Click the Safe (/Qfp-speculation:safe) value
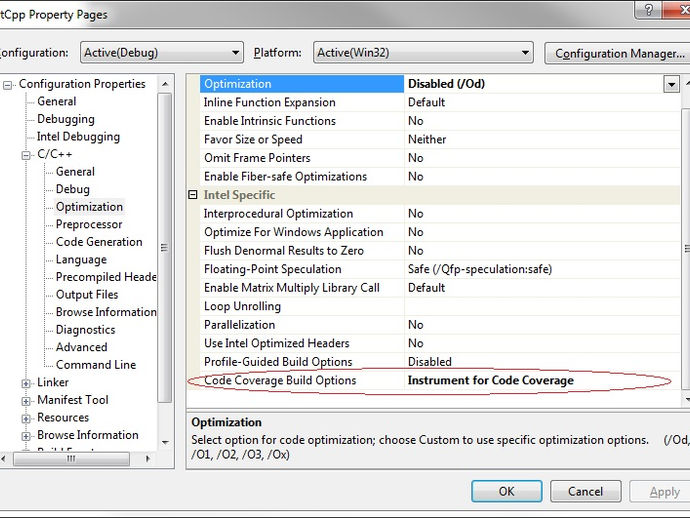The width and height of the screenshot is (690, 518). point(480,269)
